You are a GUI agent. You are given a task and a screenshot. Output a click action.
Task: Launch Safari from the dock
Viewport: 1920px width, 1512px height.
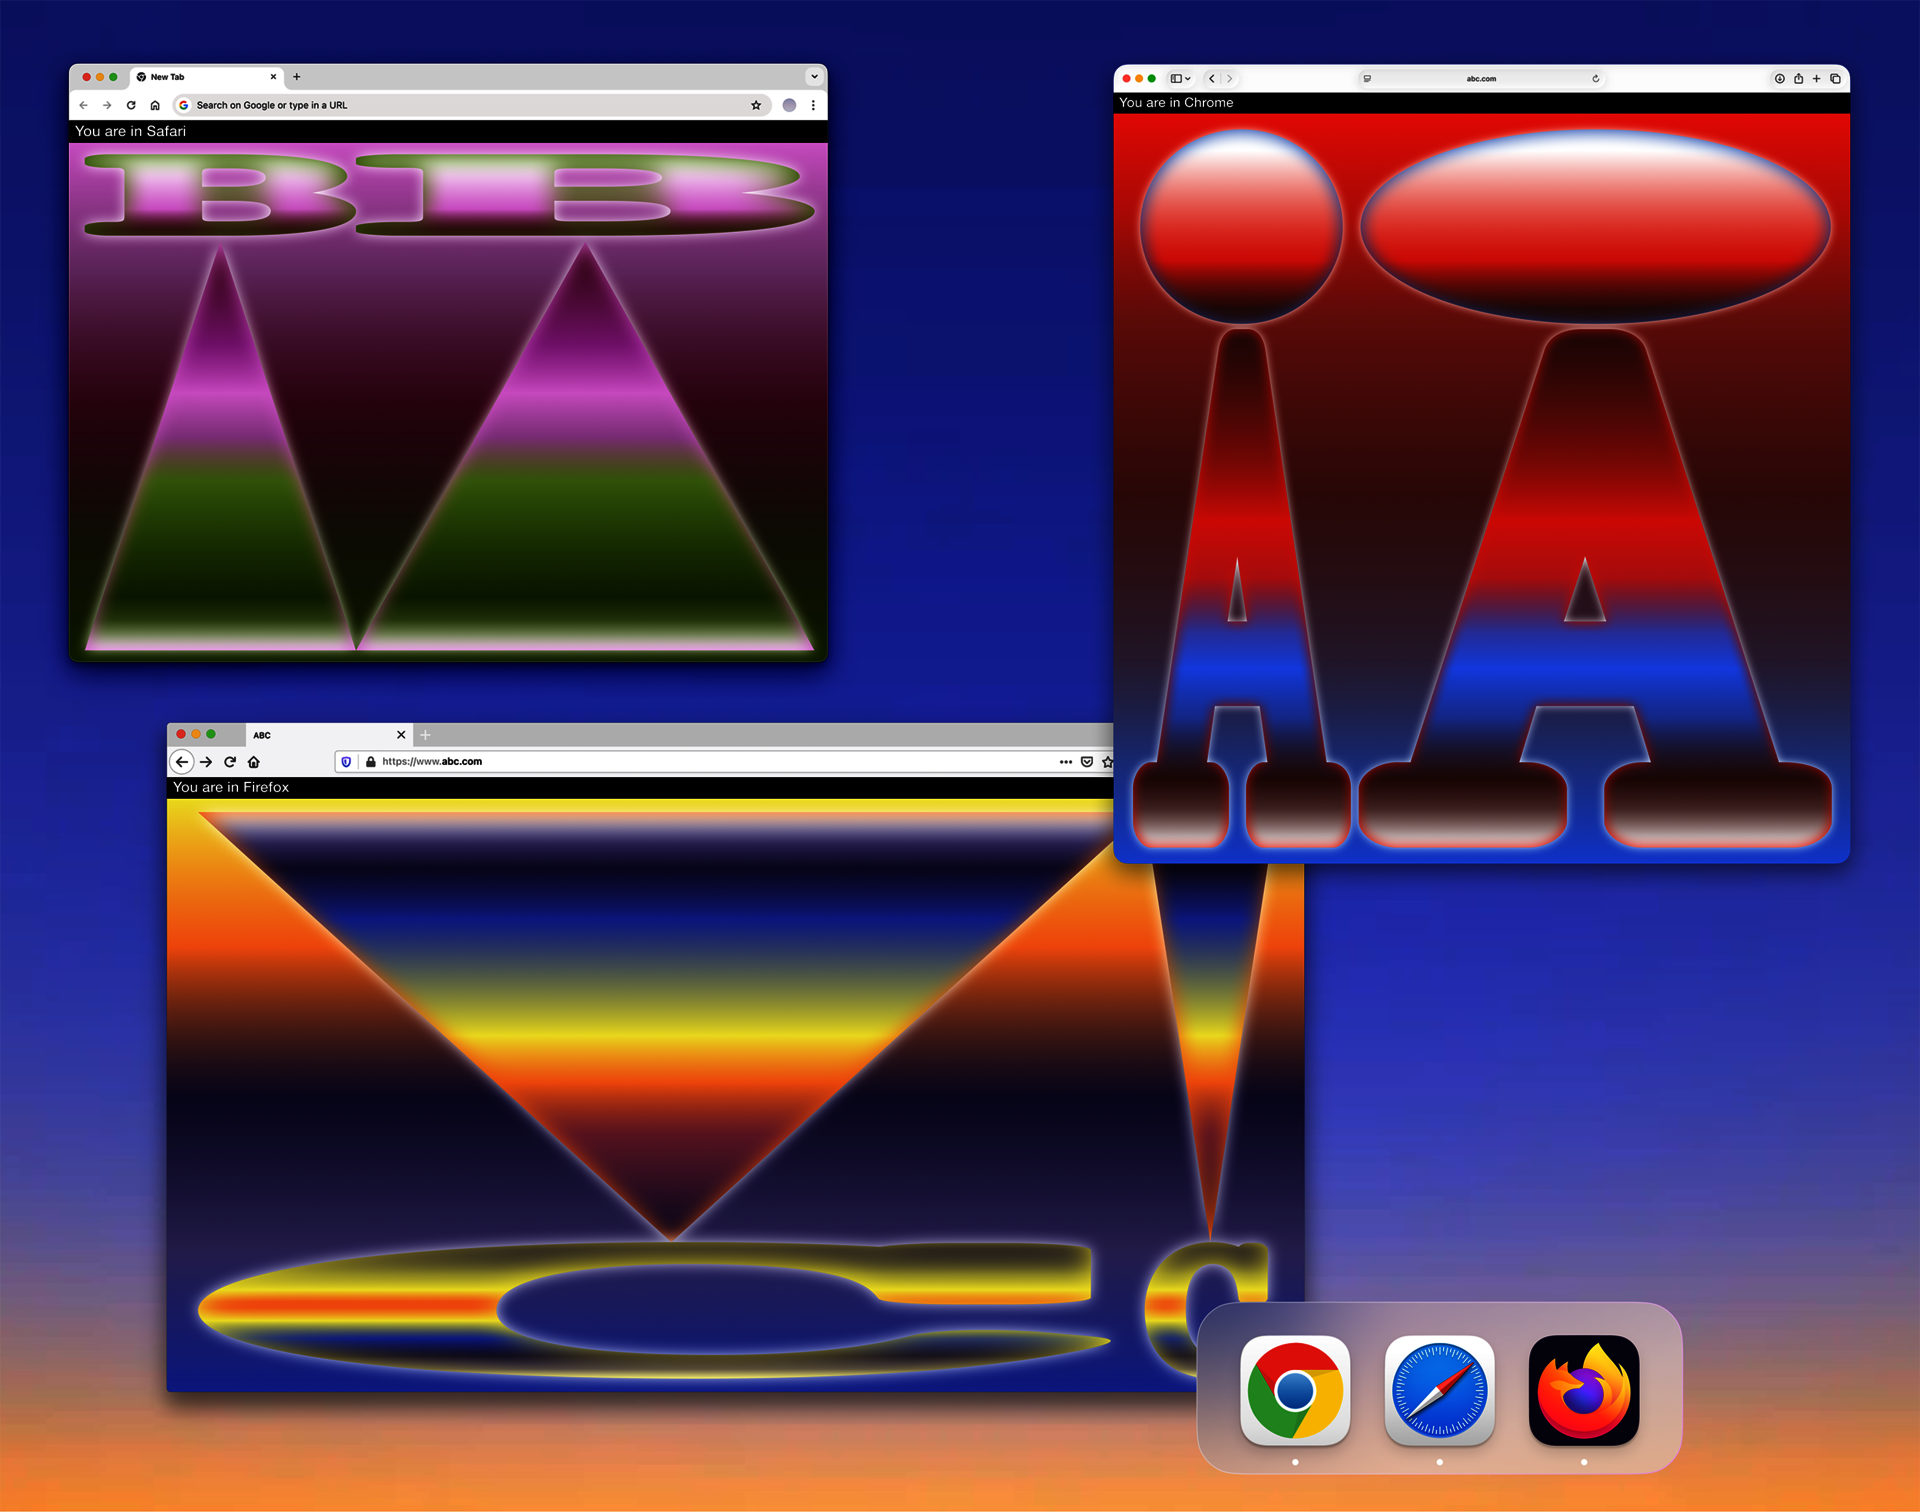[1440, 1391]
